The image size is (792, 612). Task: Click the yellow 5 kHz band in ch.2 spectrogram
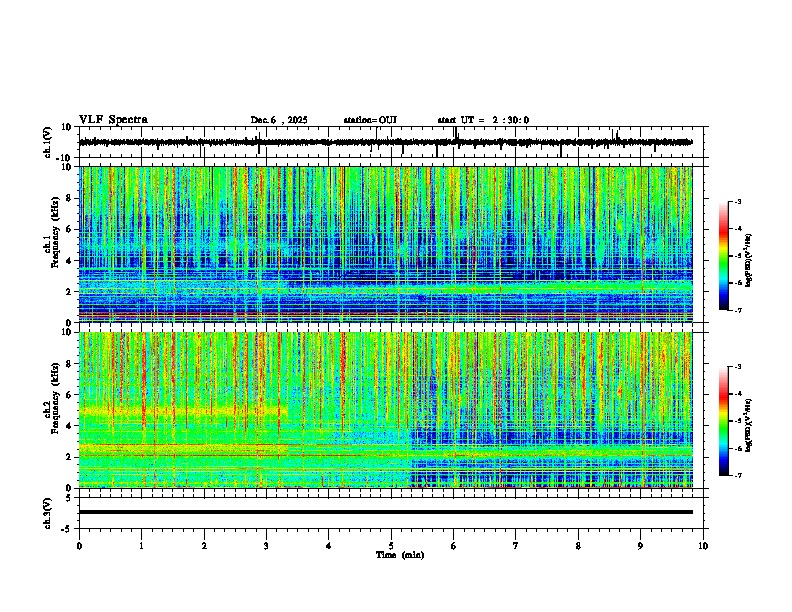(x=183, y=411)
